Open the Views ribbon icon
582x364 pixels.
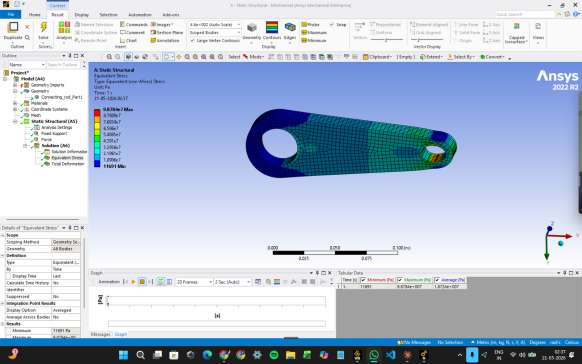click(x=538, y=32)
